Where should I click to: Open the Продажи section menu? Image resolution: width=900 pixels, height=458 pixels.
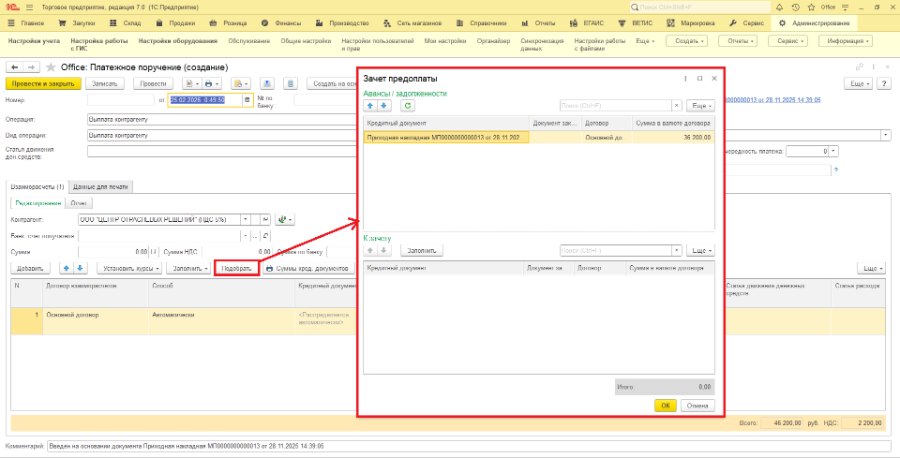click(176, 24)
